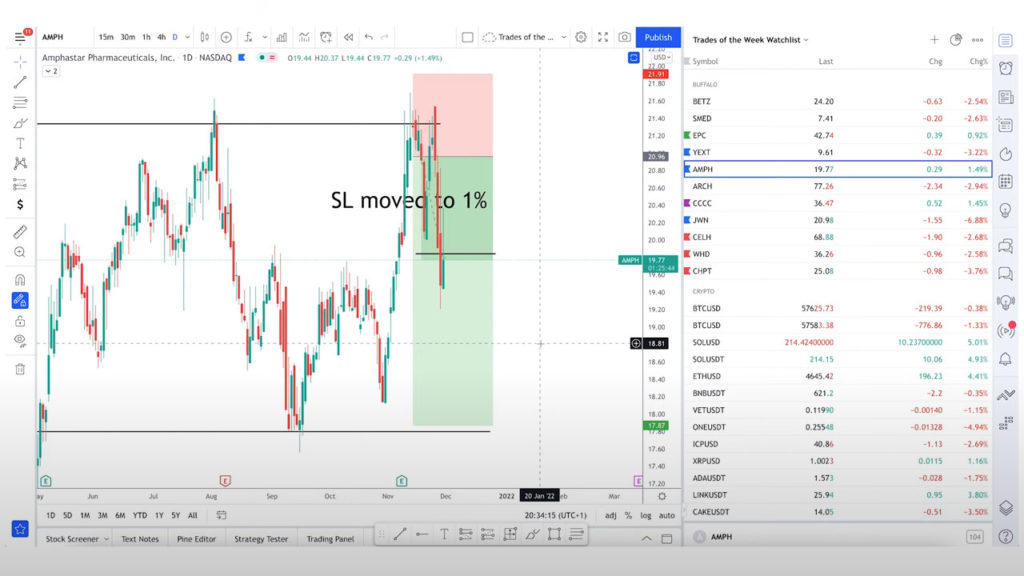The width and height of the screenshot is (1024, 576).
Task: Open the USD currency dropdown
Action: click(x=661, y=57)
